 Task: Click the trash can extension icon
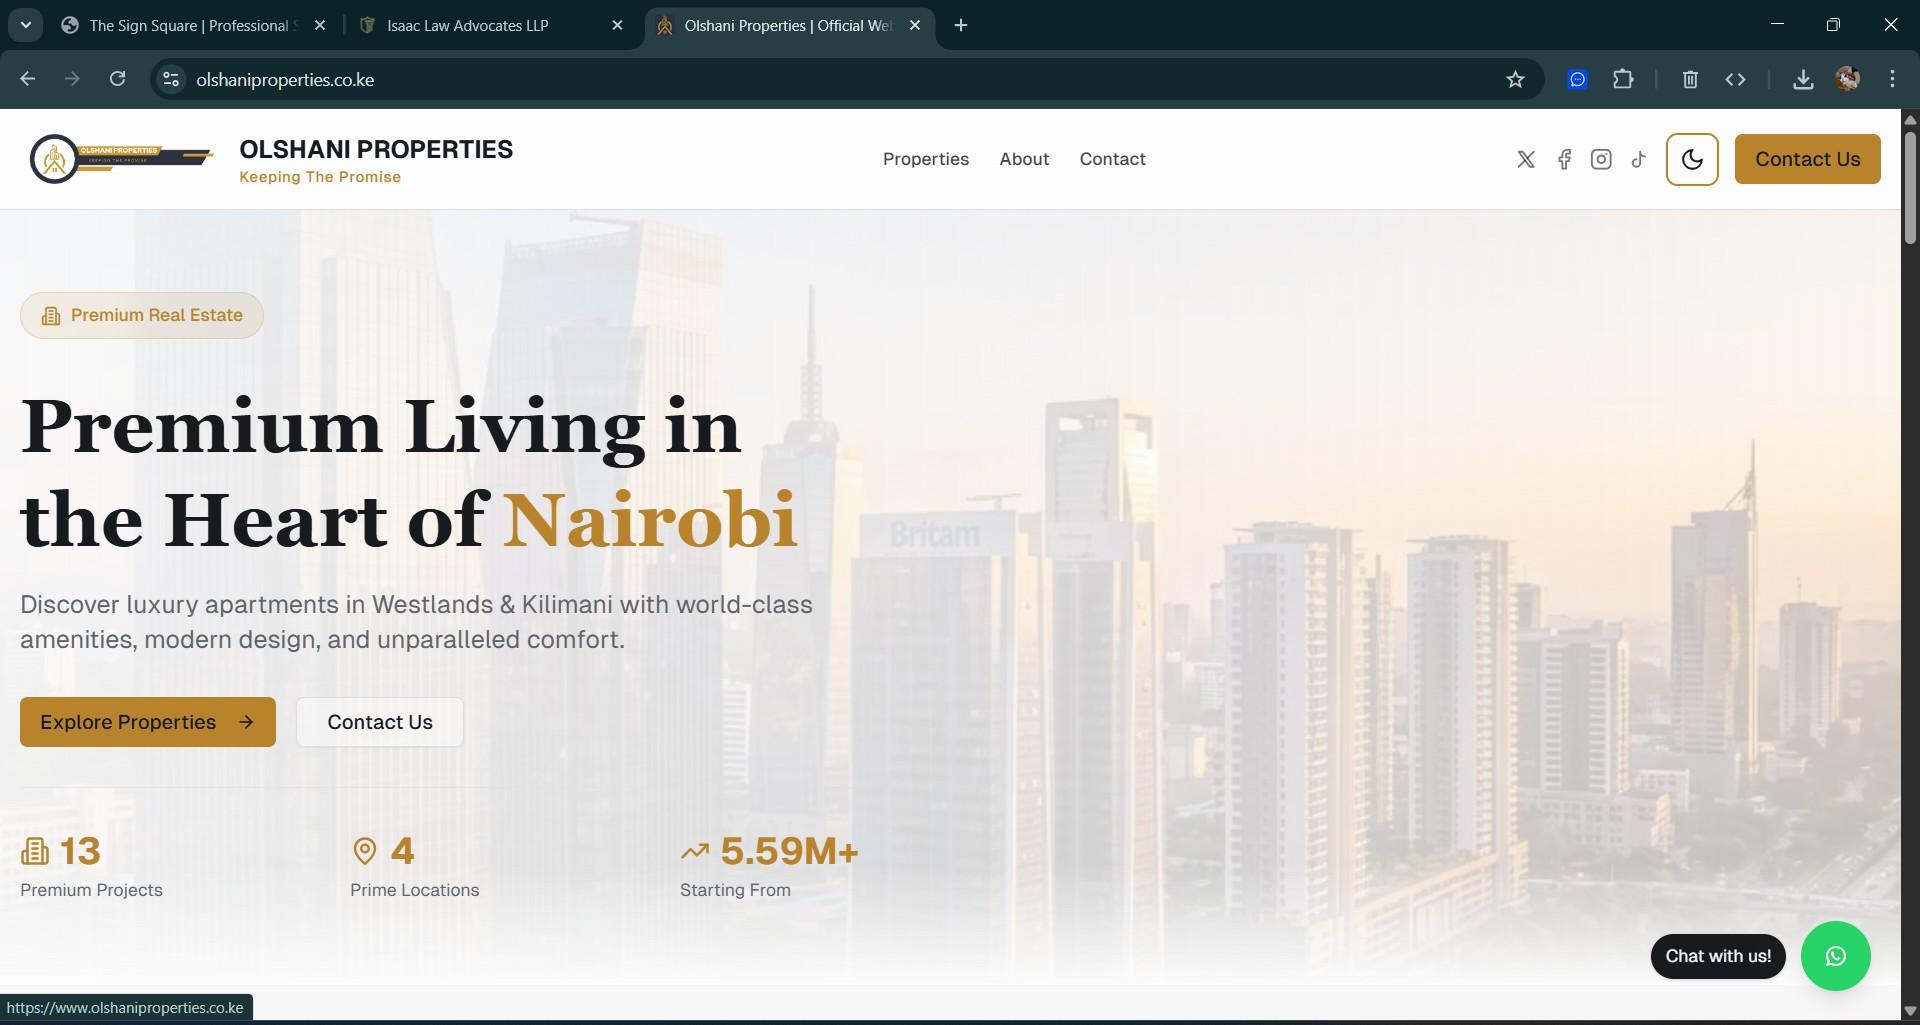pos(1690,79)
